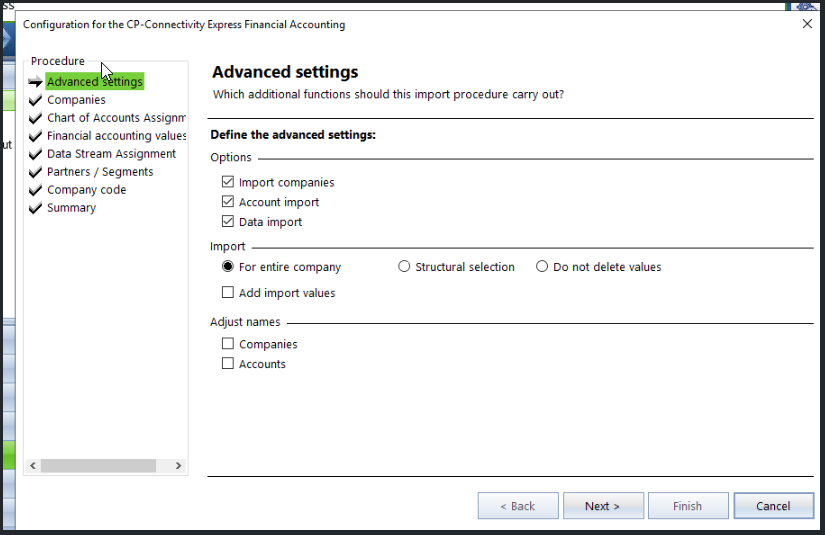Disable Data import option
This screenshot has height=535, width=825.
click(x=228, y=222)
